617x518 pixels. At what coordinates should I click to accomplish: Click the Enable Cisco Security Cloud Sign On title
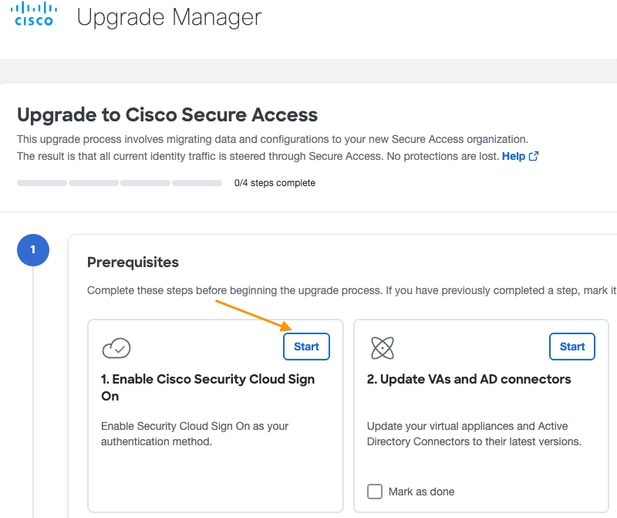coord(208,387)
